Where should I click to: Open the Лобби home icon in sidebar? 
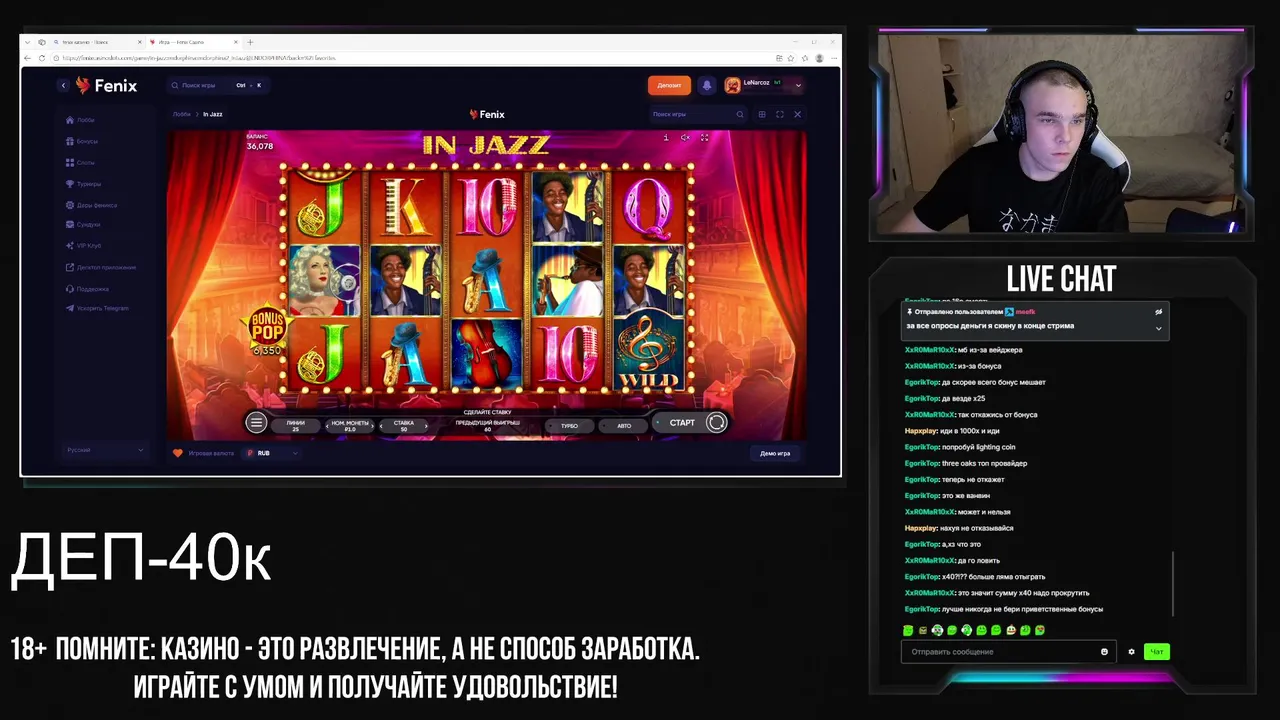pos(70,120)
